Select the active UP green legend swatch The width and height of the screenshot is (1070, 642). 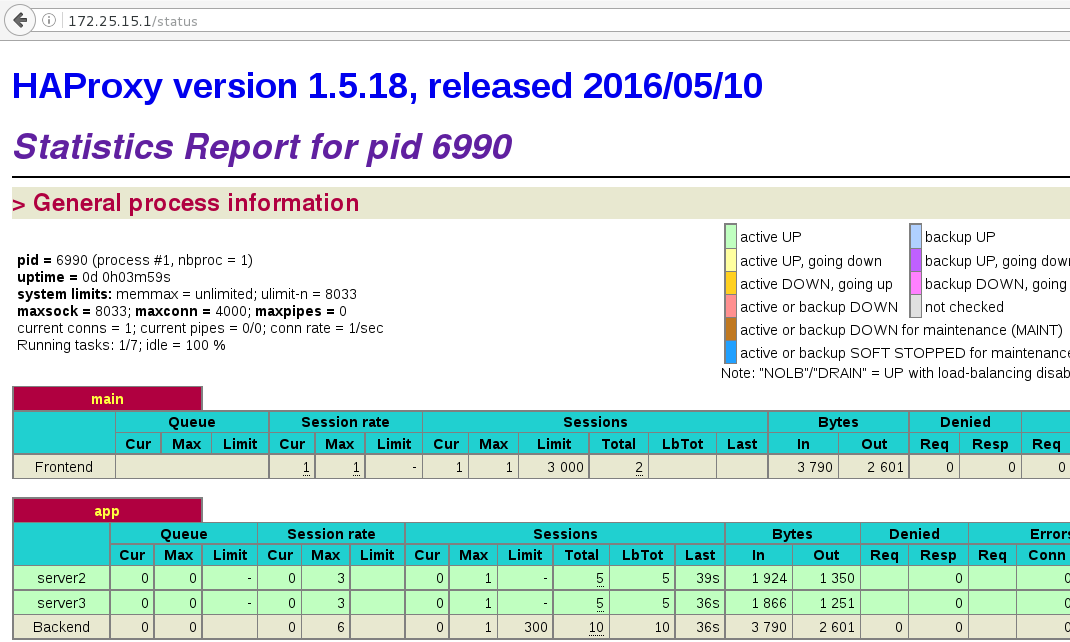(x=730, y=236)
